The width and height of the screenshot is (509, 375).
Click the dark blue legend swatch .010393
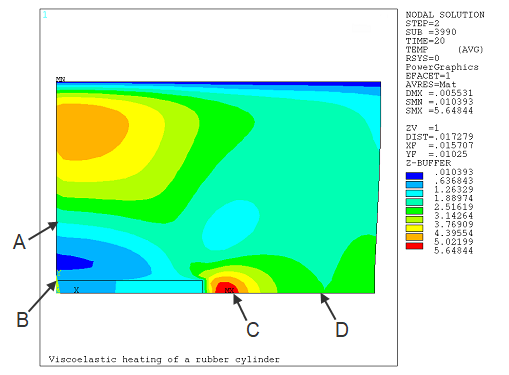coord(414,176)
